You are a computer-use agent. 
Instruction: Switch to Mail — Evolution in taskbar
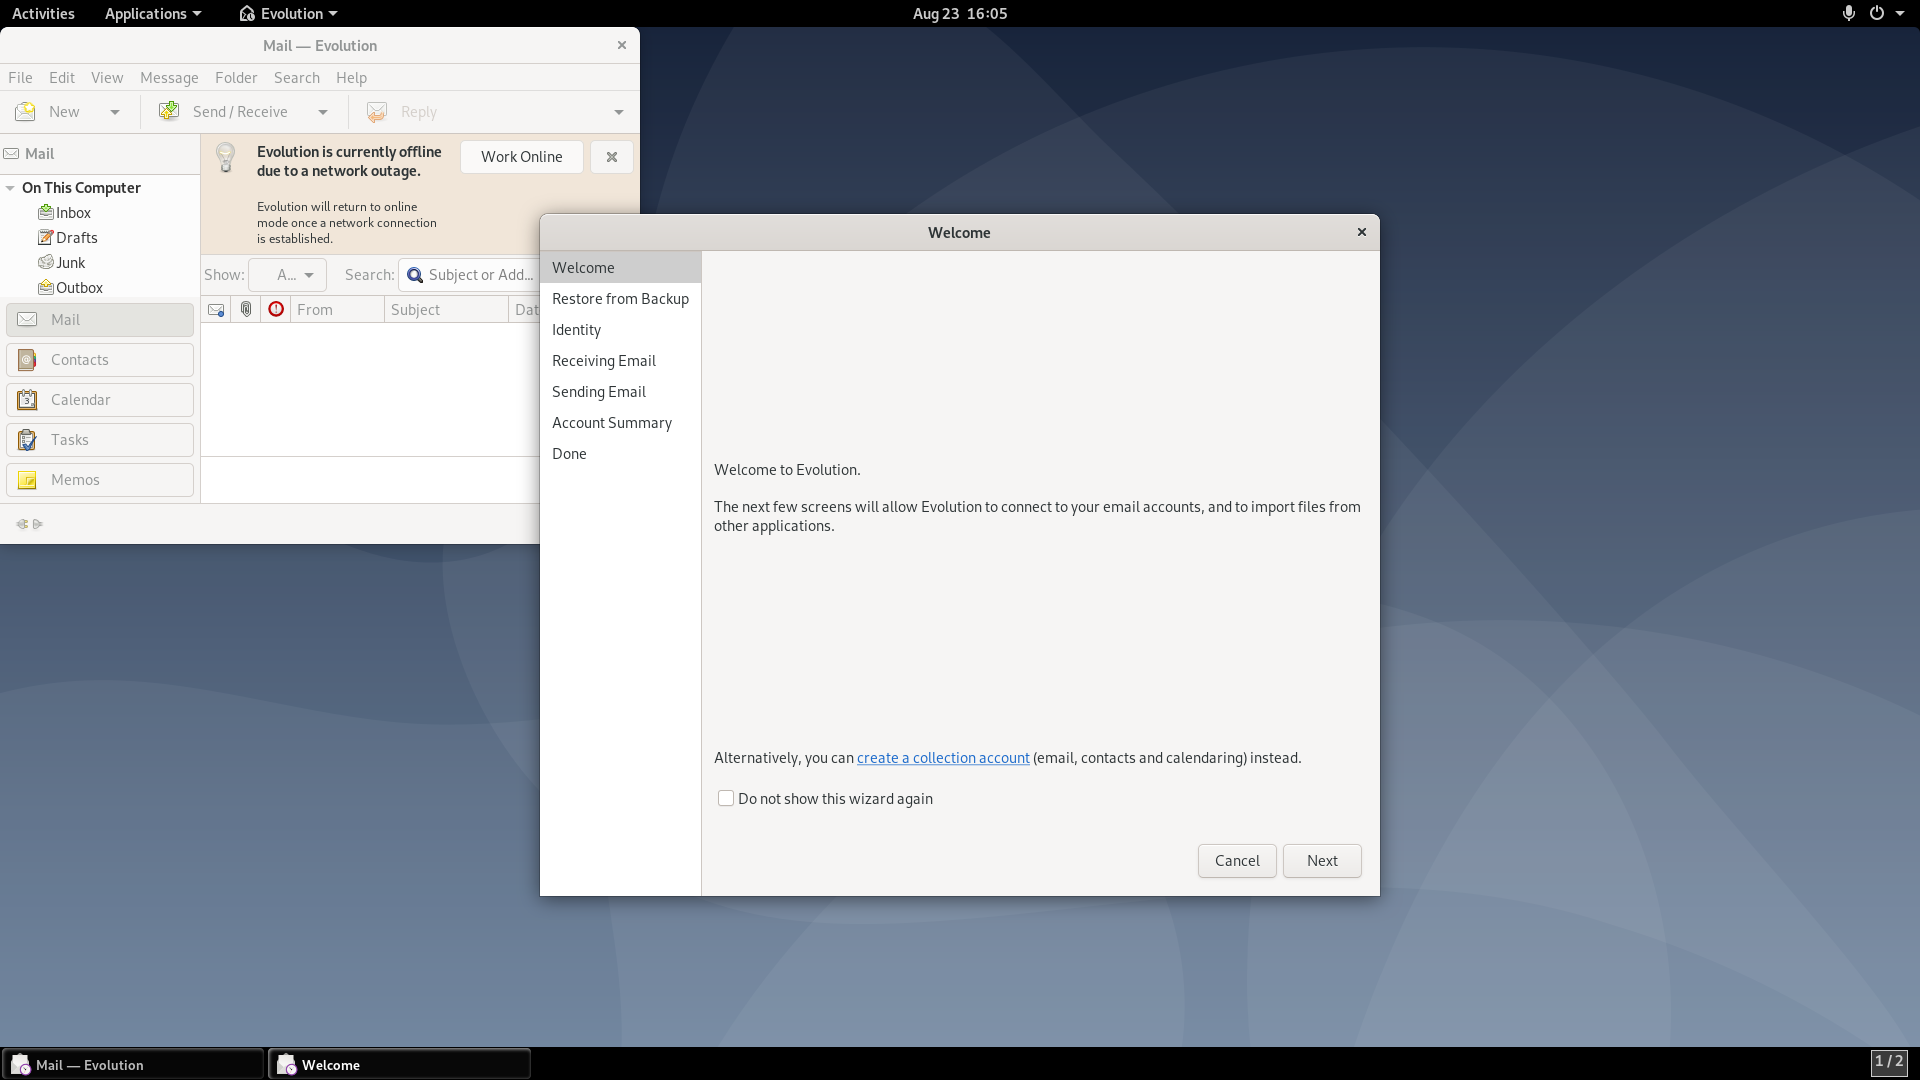coord(134,1065)
